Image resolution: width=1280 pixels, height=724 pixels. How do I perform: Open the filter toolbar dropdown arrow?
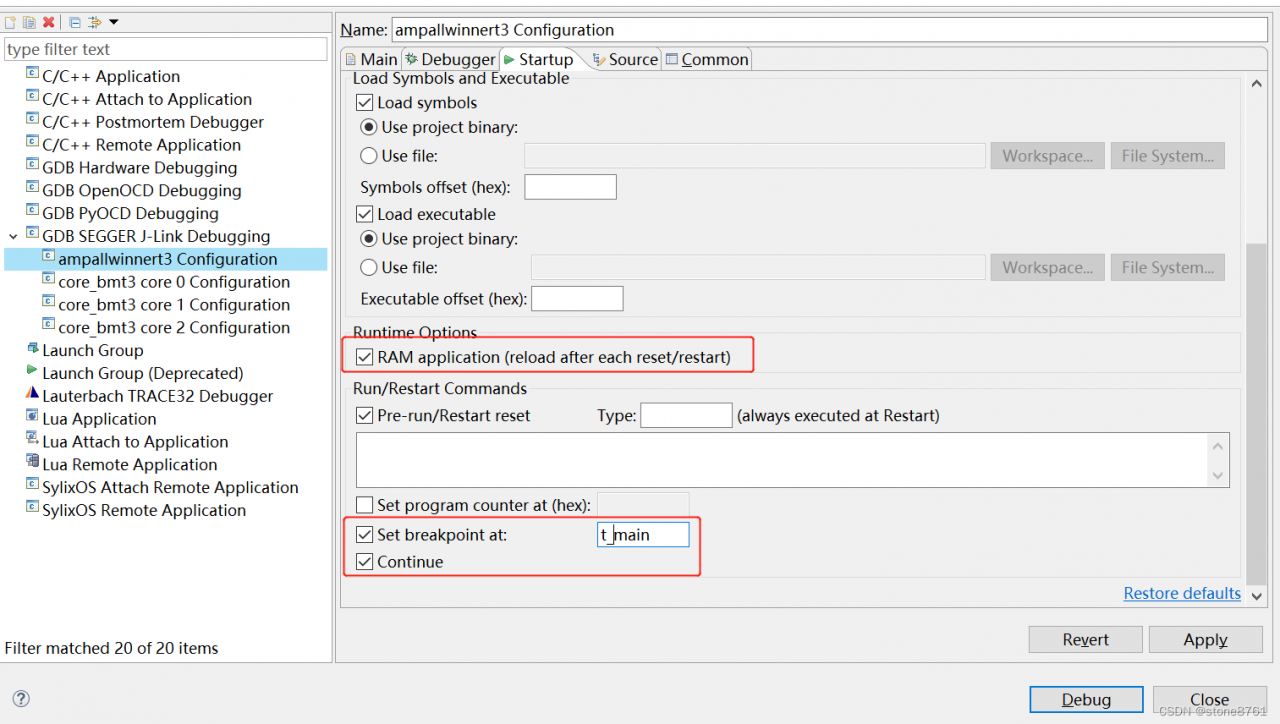[x=113, y=22]
